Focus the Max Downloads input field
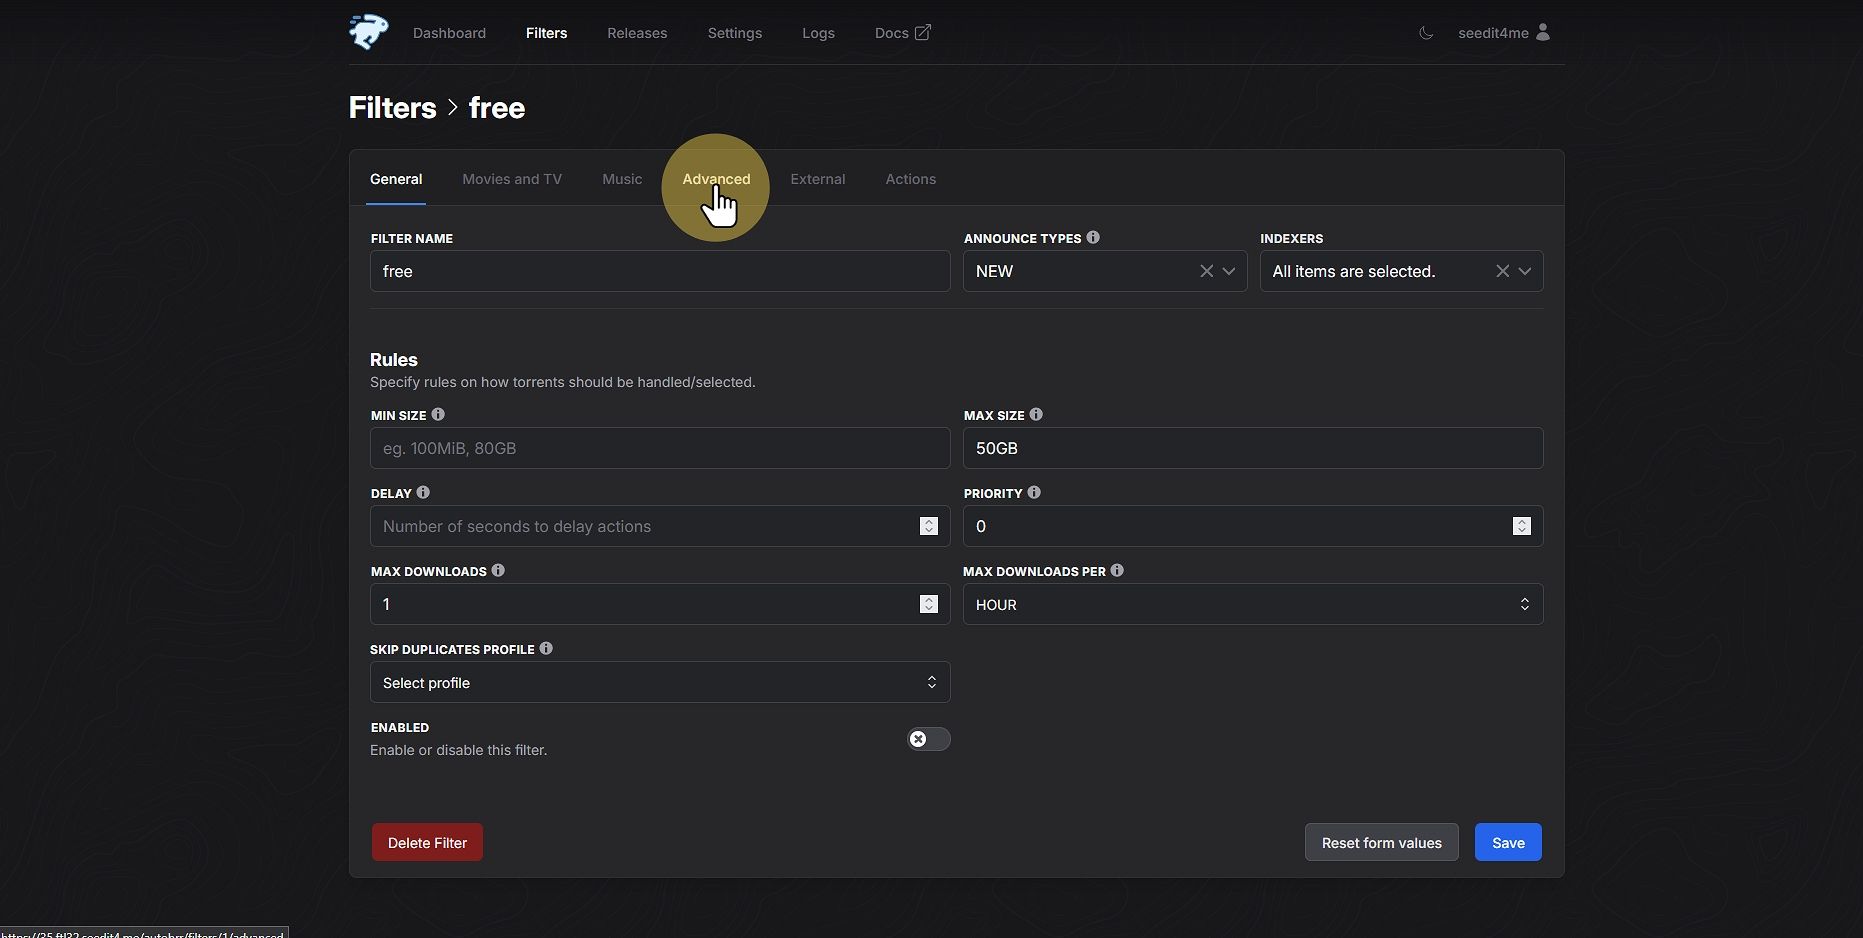 (660, 604)
